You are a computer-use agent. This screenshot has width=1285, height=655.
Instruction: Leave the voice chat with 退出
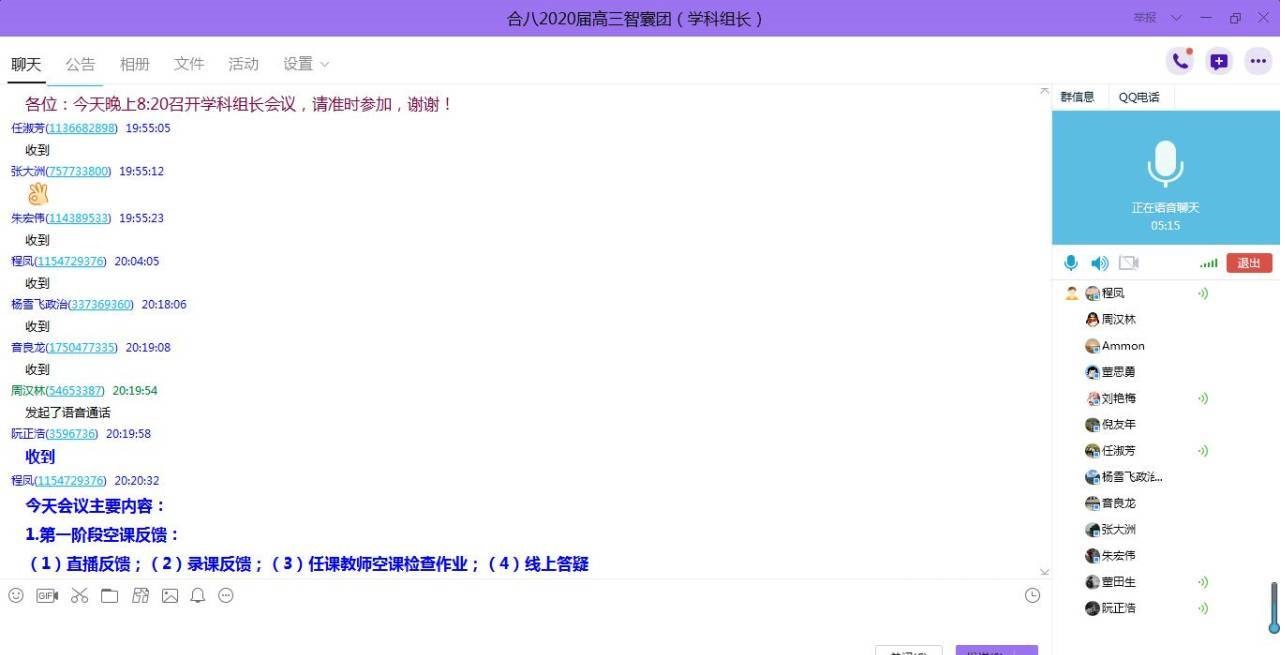(1249, 263)
